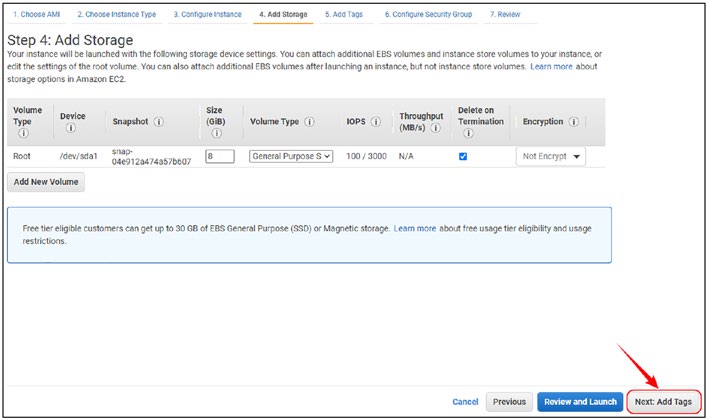Go to the 1. Choose AMI step tab
This screenshot has width=708, height=420.
pos(37,14)
